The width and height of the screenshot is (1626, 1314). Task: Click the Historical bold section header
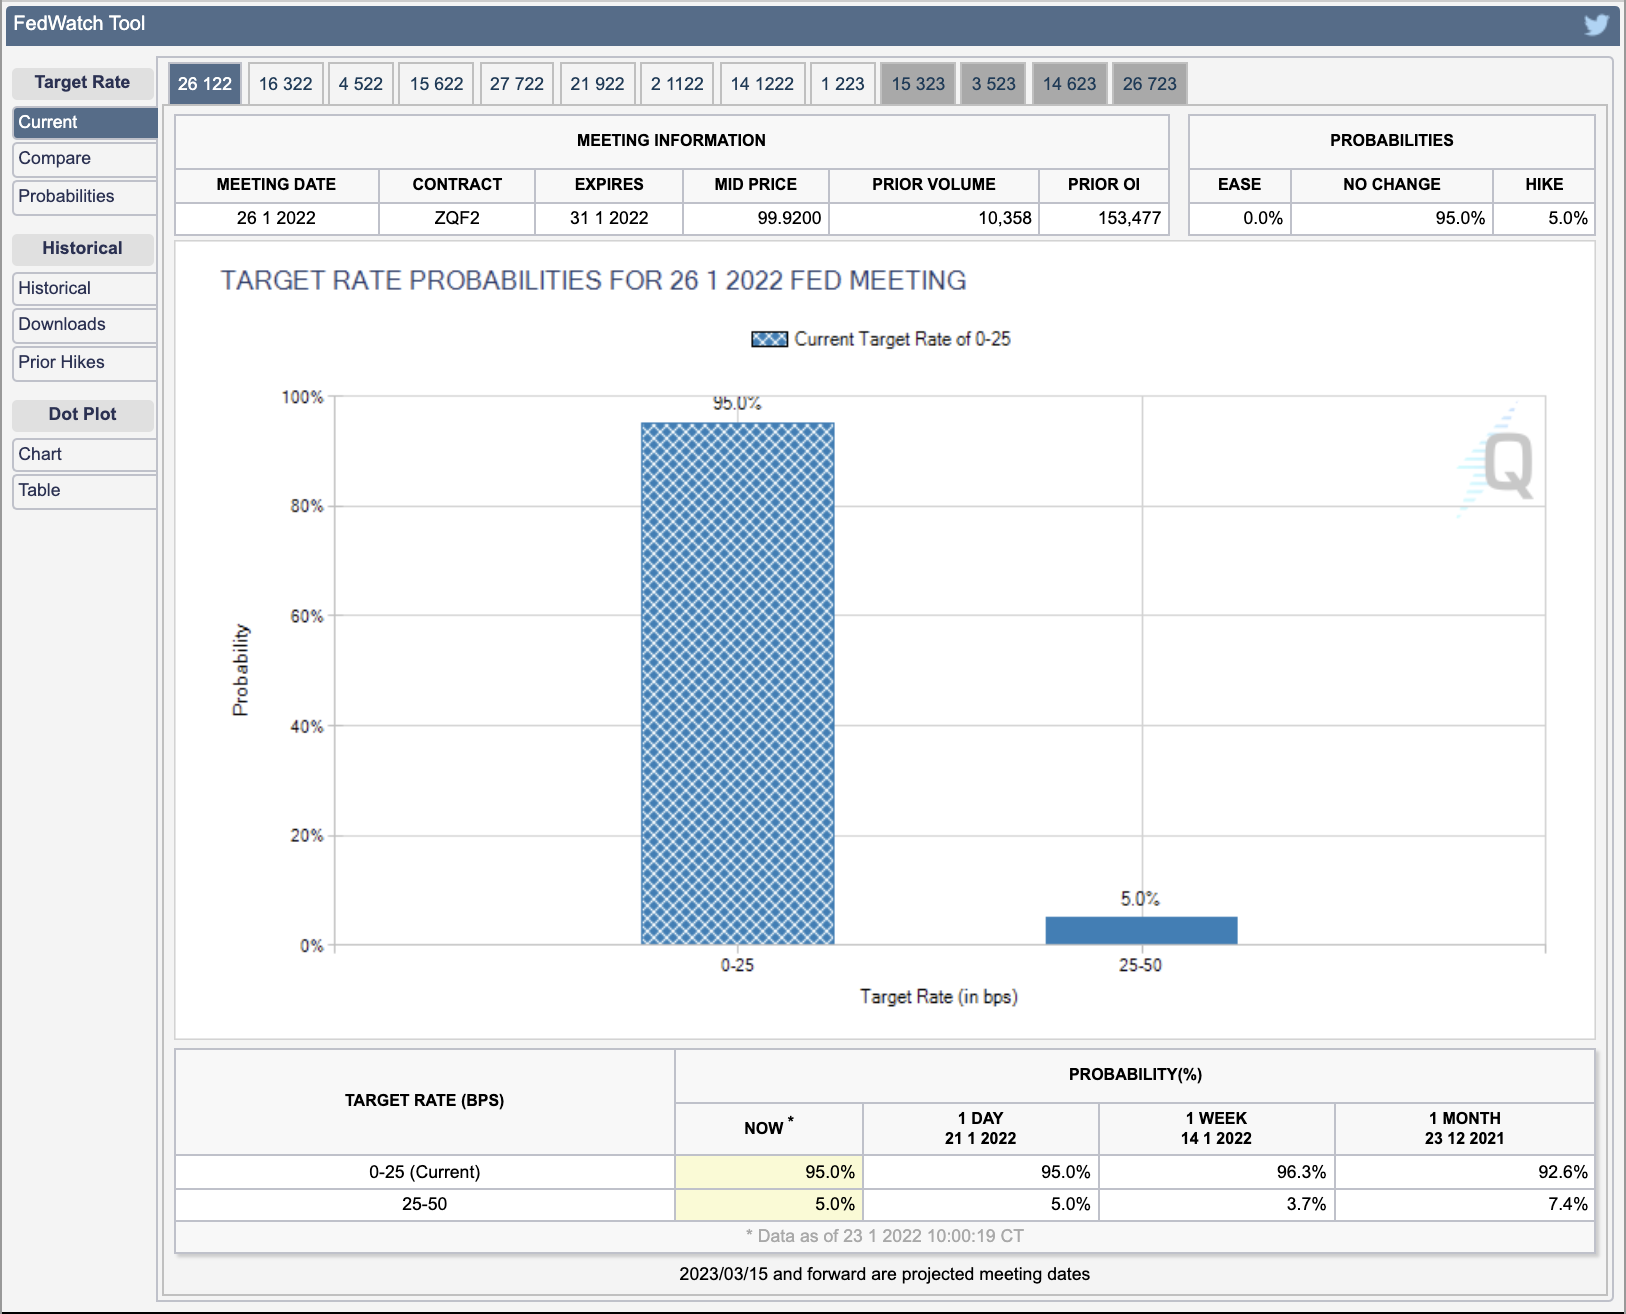[83, 248]
